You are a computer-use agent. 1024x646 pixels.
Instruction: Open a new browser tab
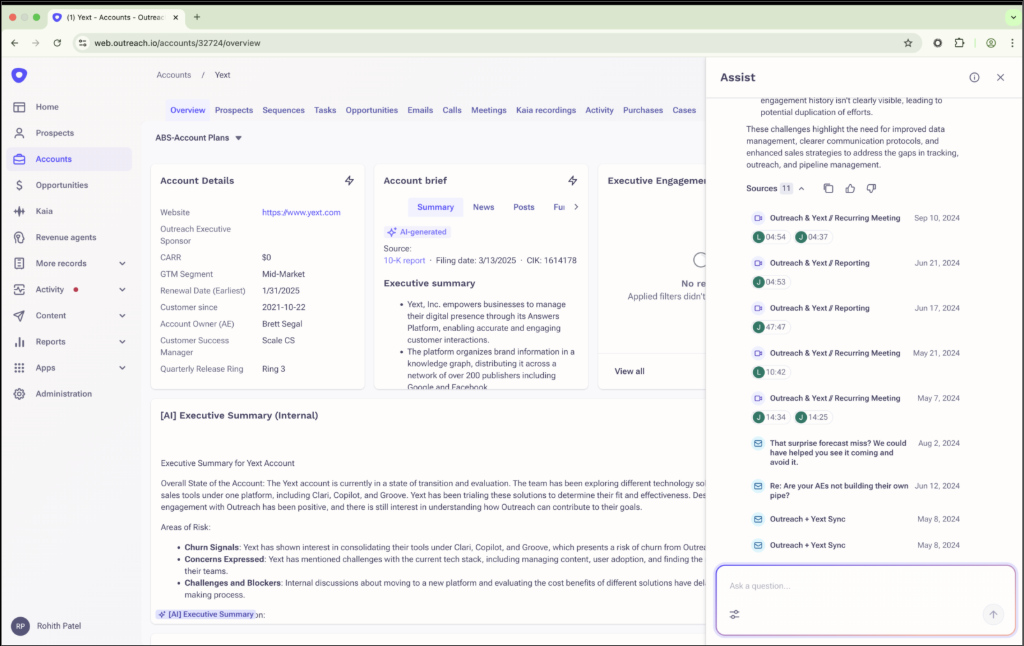click(197, 17)
